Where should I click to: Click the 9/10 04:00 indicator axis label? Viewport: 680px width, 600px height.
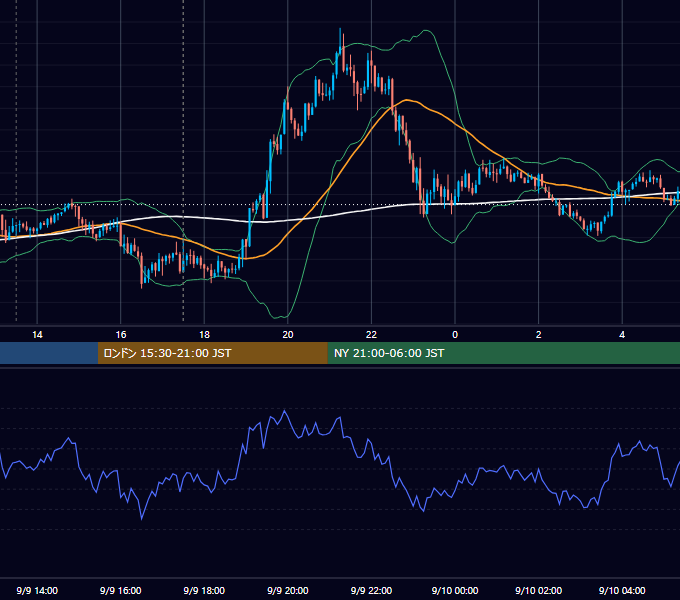(x=622, y=590)
